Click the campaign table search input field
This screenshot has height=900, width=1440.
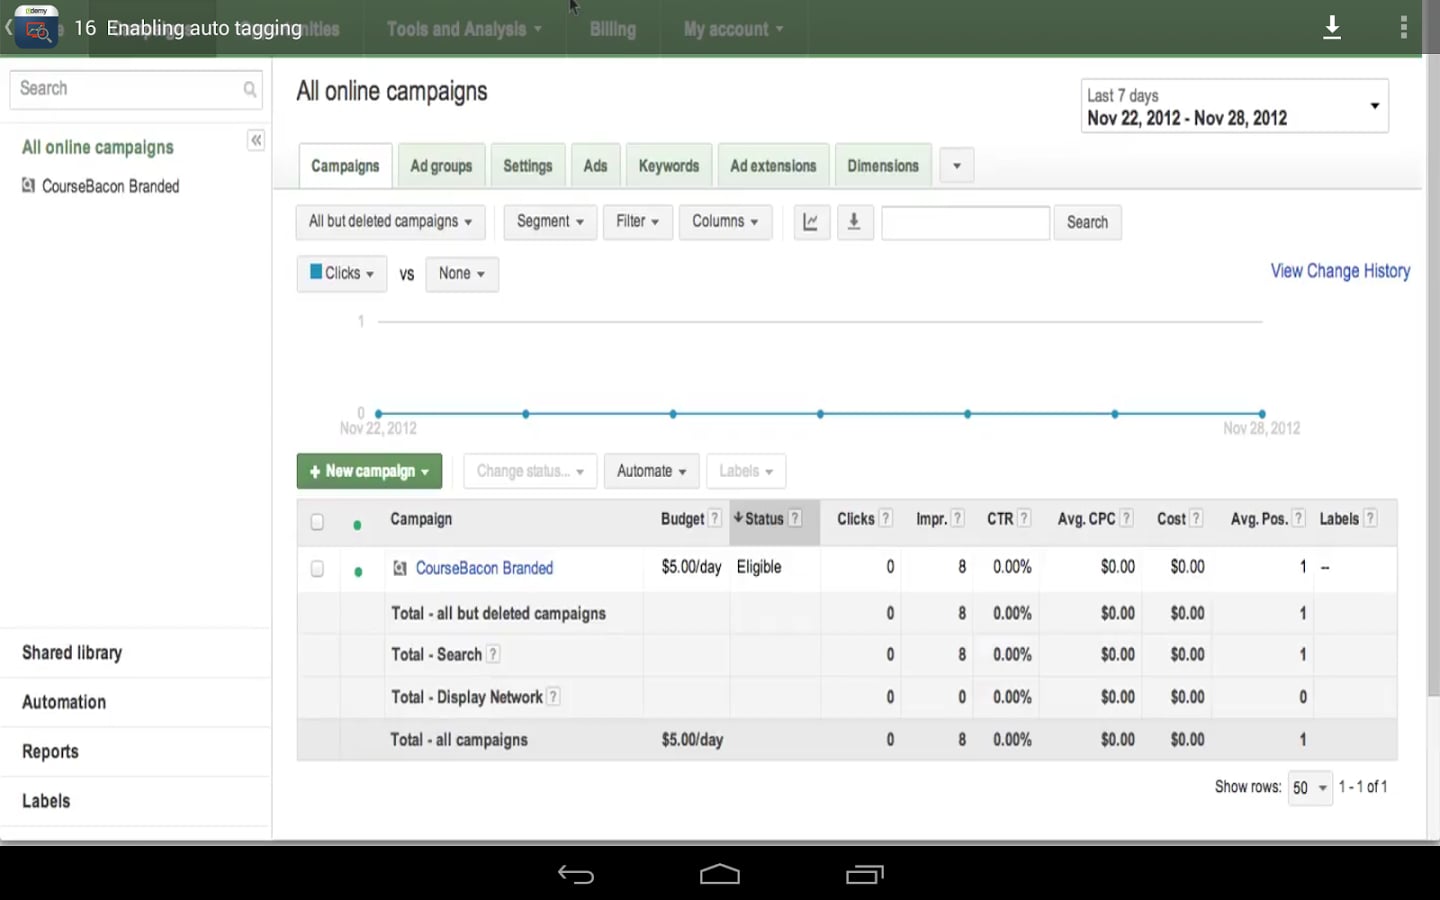click(x=965, y=222)
